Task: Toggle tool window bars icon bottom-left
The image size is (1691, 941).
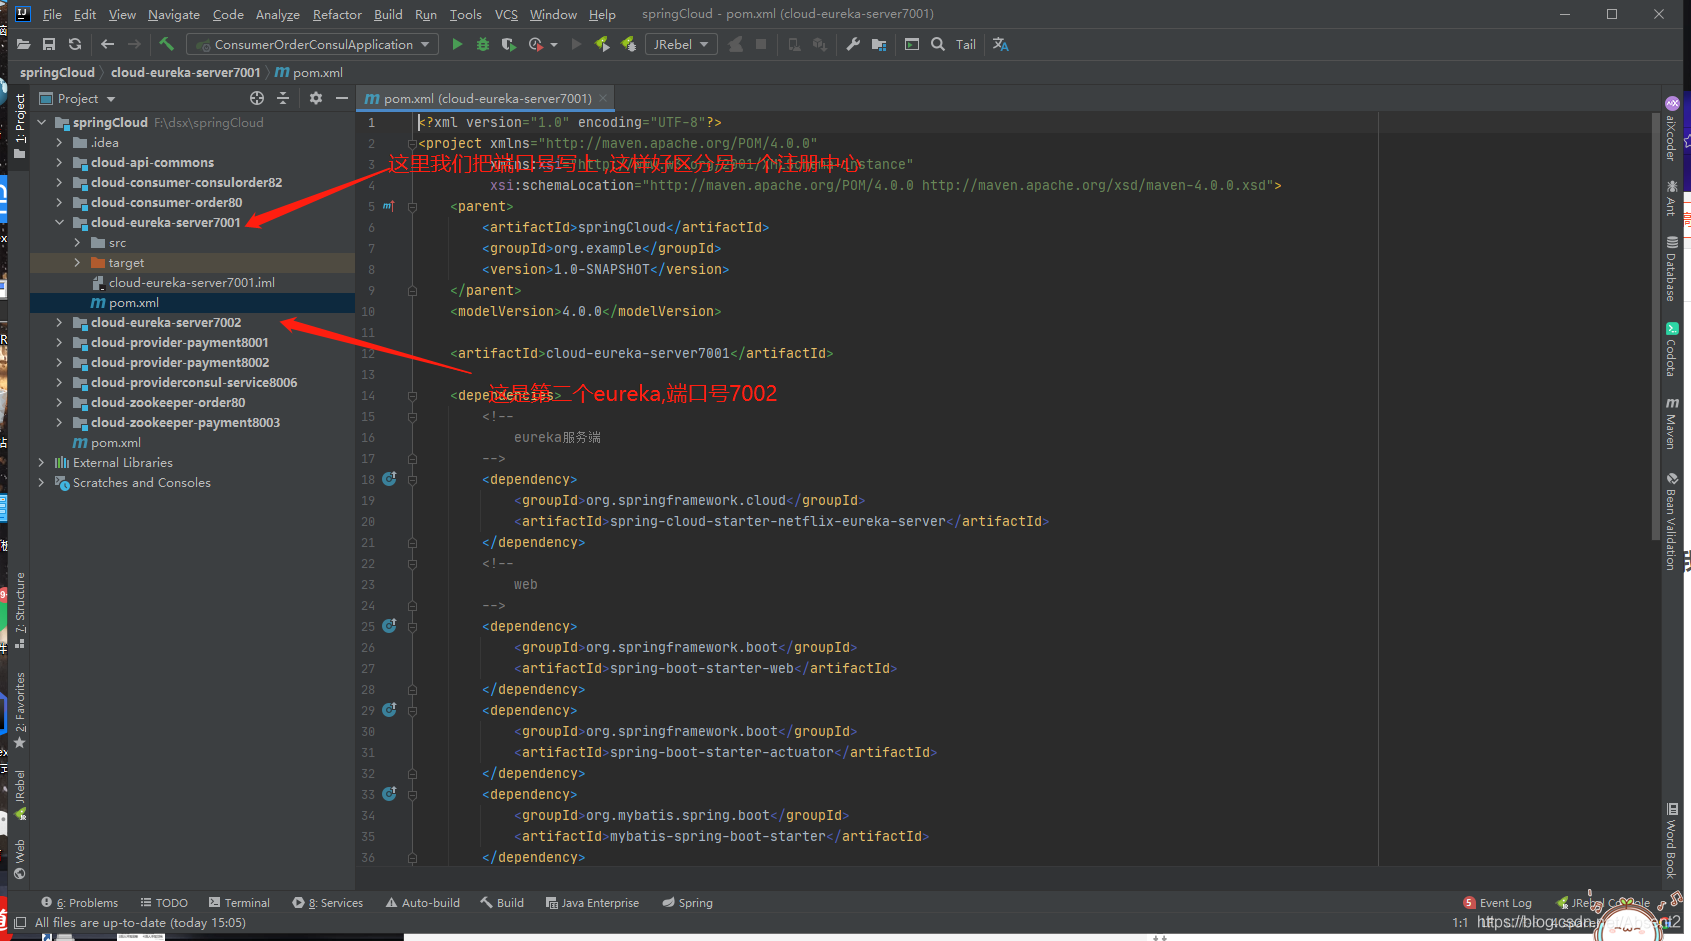Action: coord(19,922)
